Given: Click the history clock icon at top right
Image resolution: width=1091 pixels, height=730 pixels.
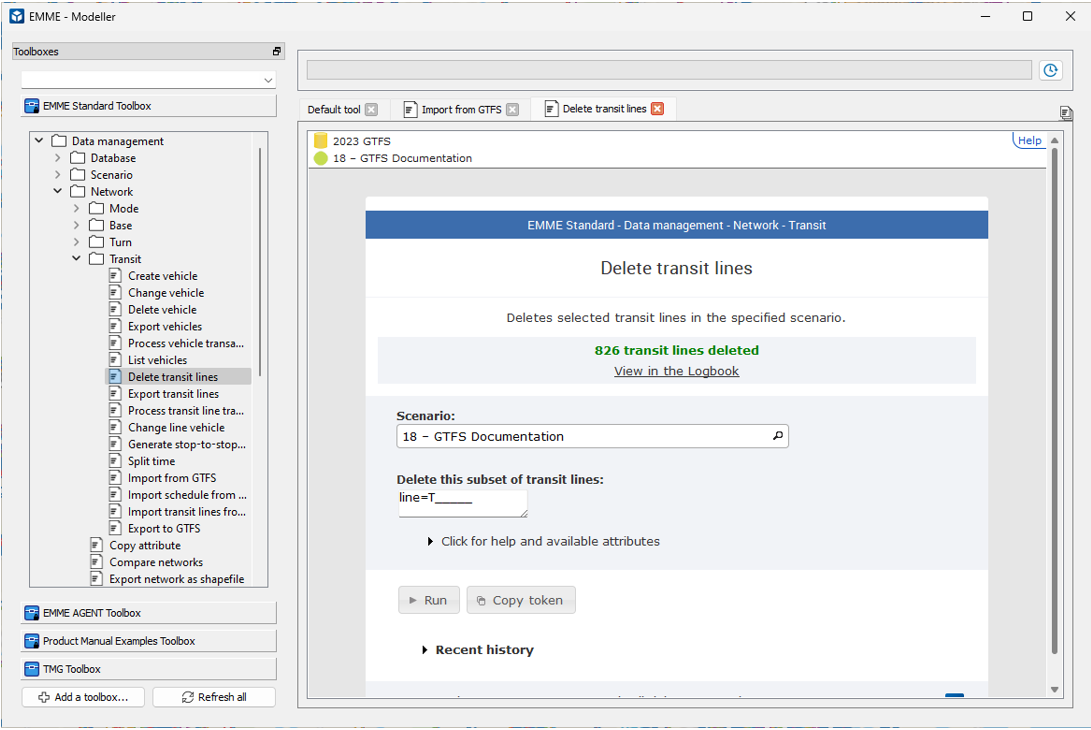Looking at the screenshot, I should pos(1050,70).
